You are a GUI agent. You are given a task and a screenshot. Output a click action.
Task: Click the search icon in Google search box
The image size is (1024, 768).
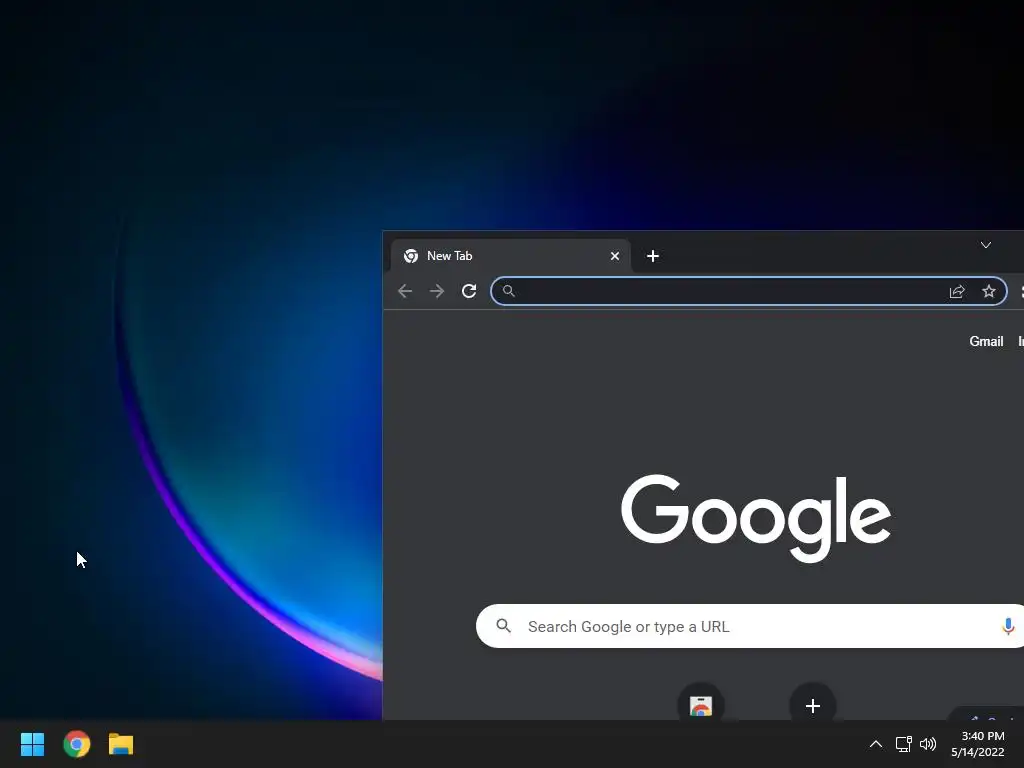pyautogui.click(x=504, y=626)
